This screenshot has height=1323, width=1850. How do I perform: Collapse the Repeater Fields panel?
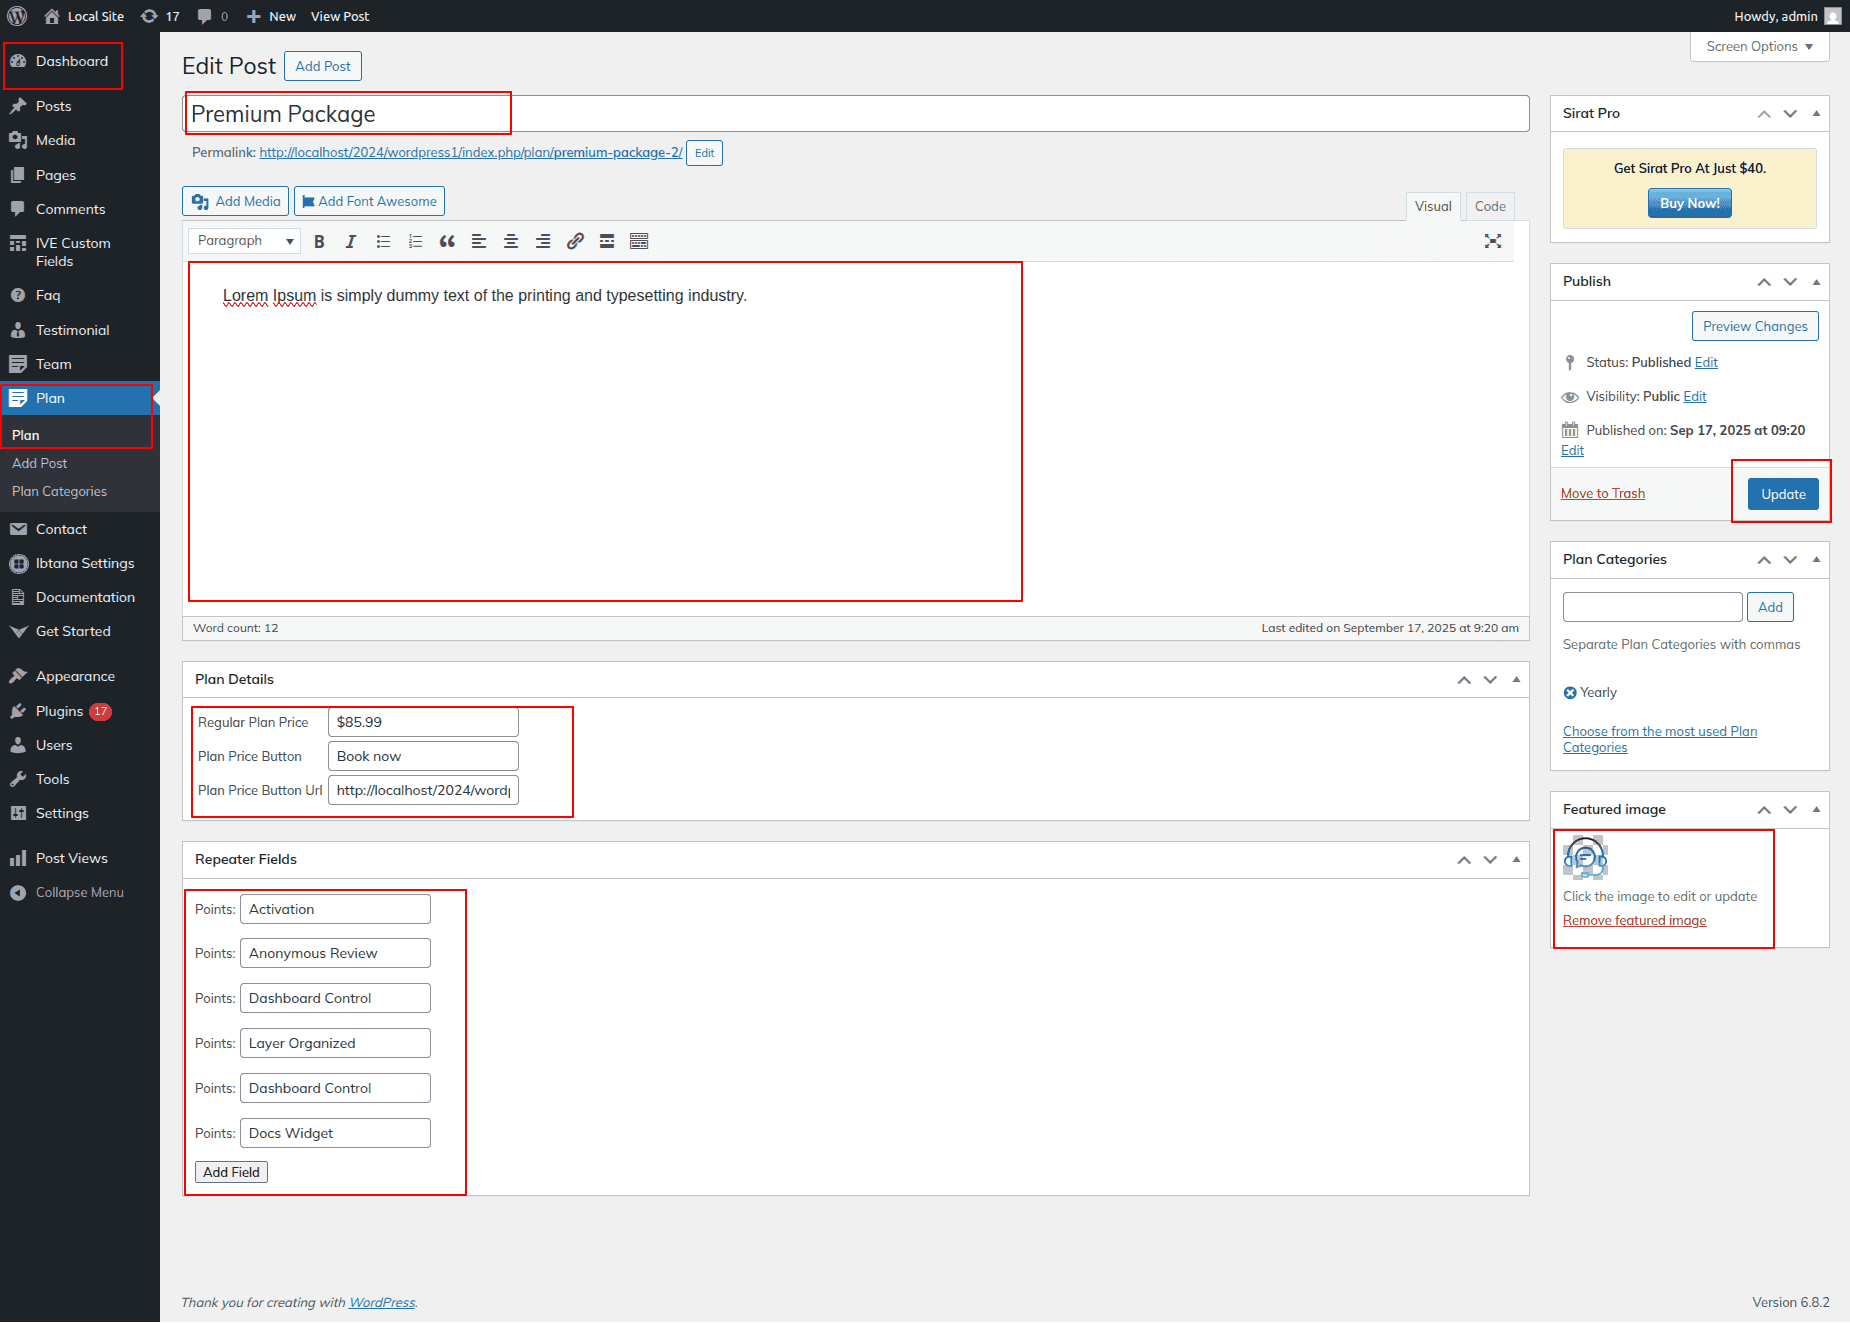(1516, 859)
